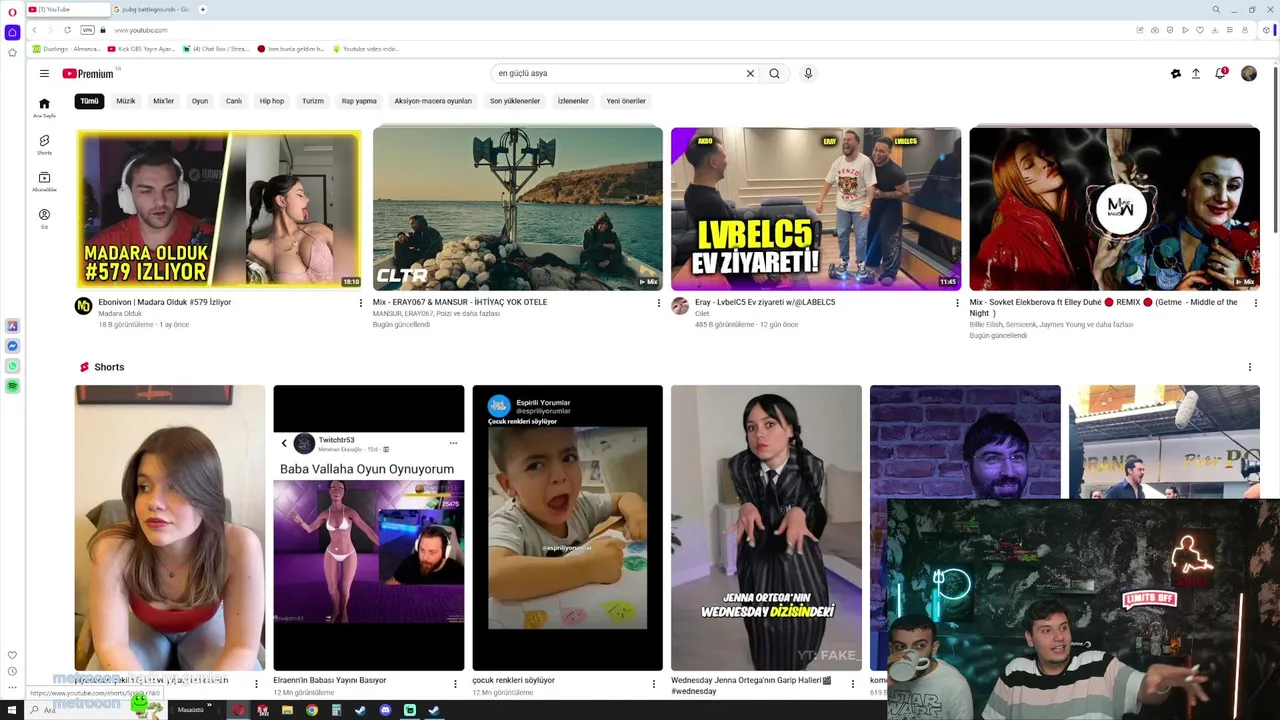Select the Rap yapma filter chip
The height and width of the screenshot is (720, 1280).
(359, 101)
